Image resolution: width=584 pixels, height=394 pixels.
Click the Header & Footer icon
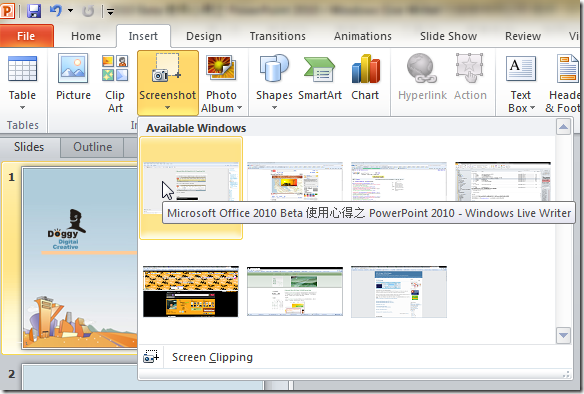[x=567, y=69]
